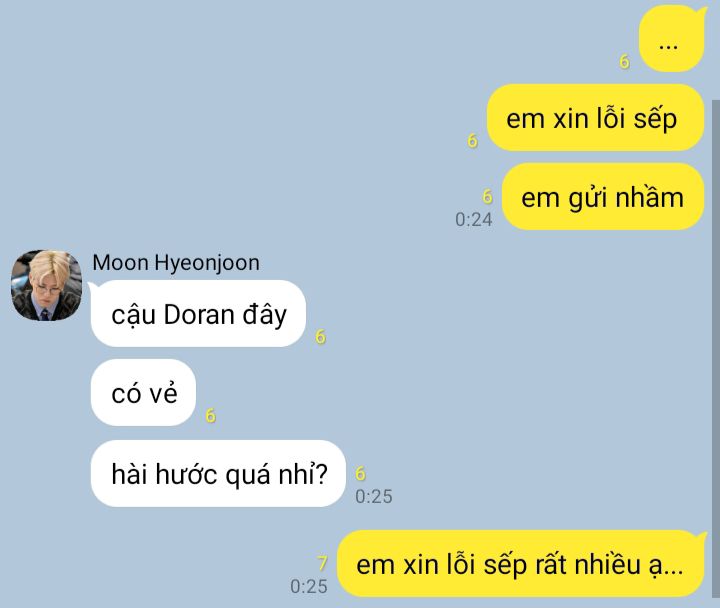Click the 0:24 timestamp
The height and width of the screenshot is (608, 720).
tap(473, 220)
